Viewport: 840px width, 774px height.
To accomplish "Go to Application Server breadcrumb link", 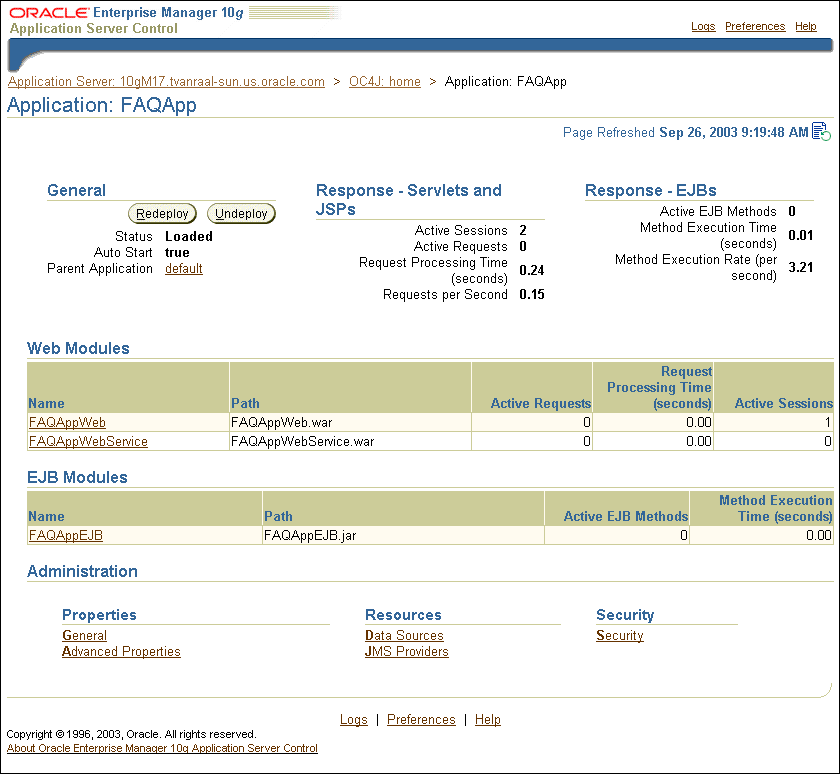I will pyautogui.click(x=166, y=81).
